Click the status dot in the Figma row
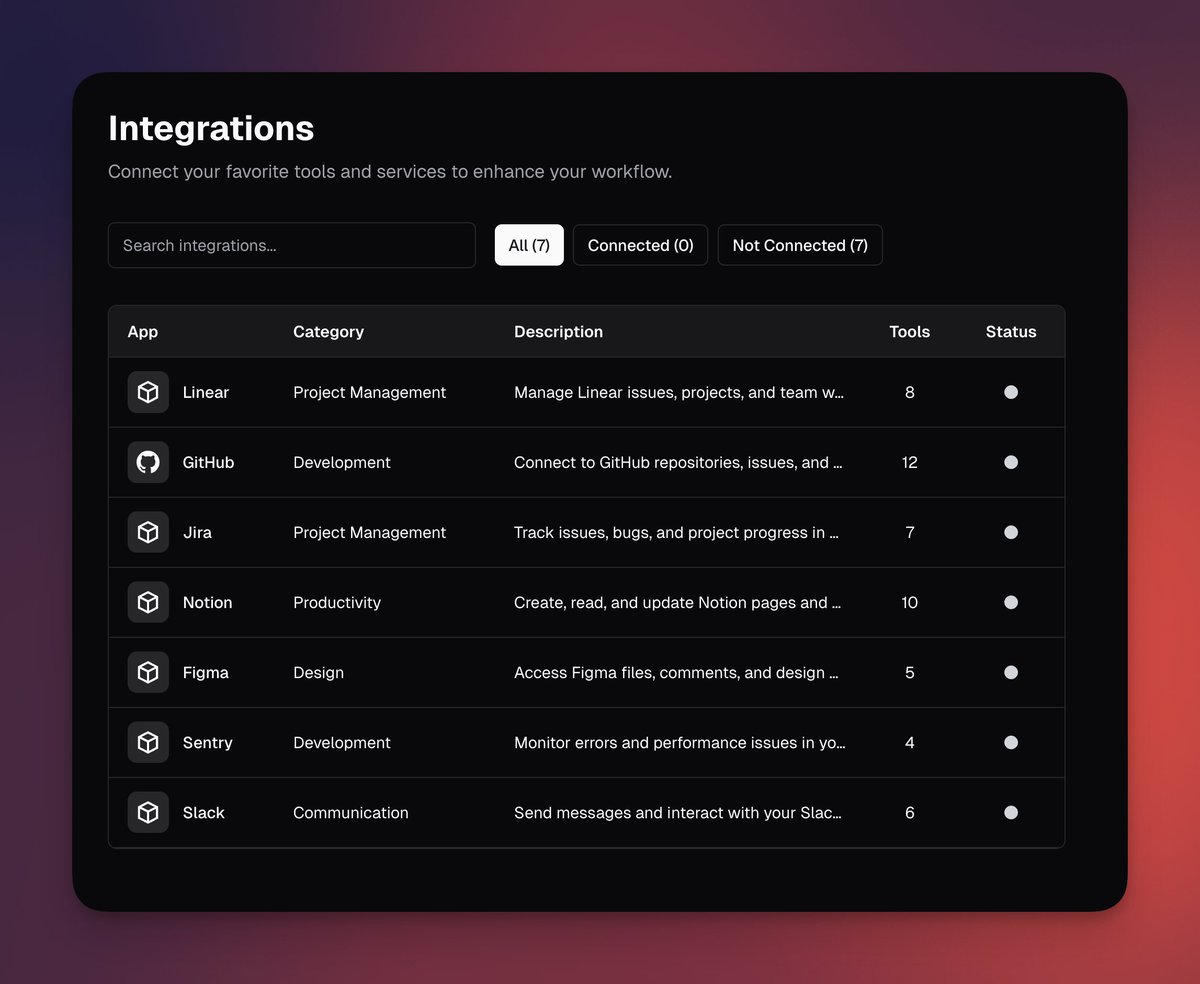 (x=1011, y=672)
